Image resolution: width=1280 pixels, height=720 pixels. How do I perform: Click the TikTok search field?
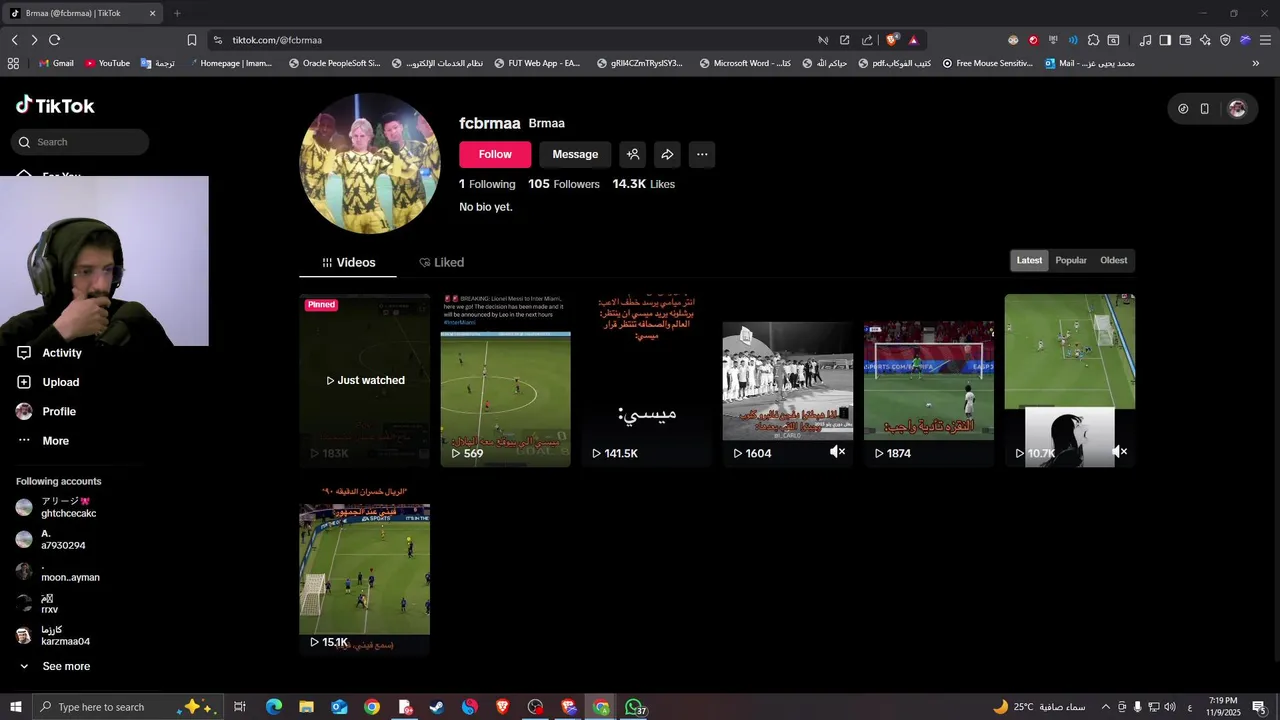point(80,142)
